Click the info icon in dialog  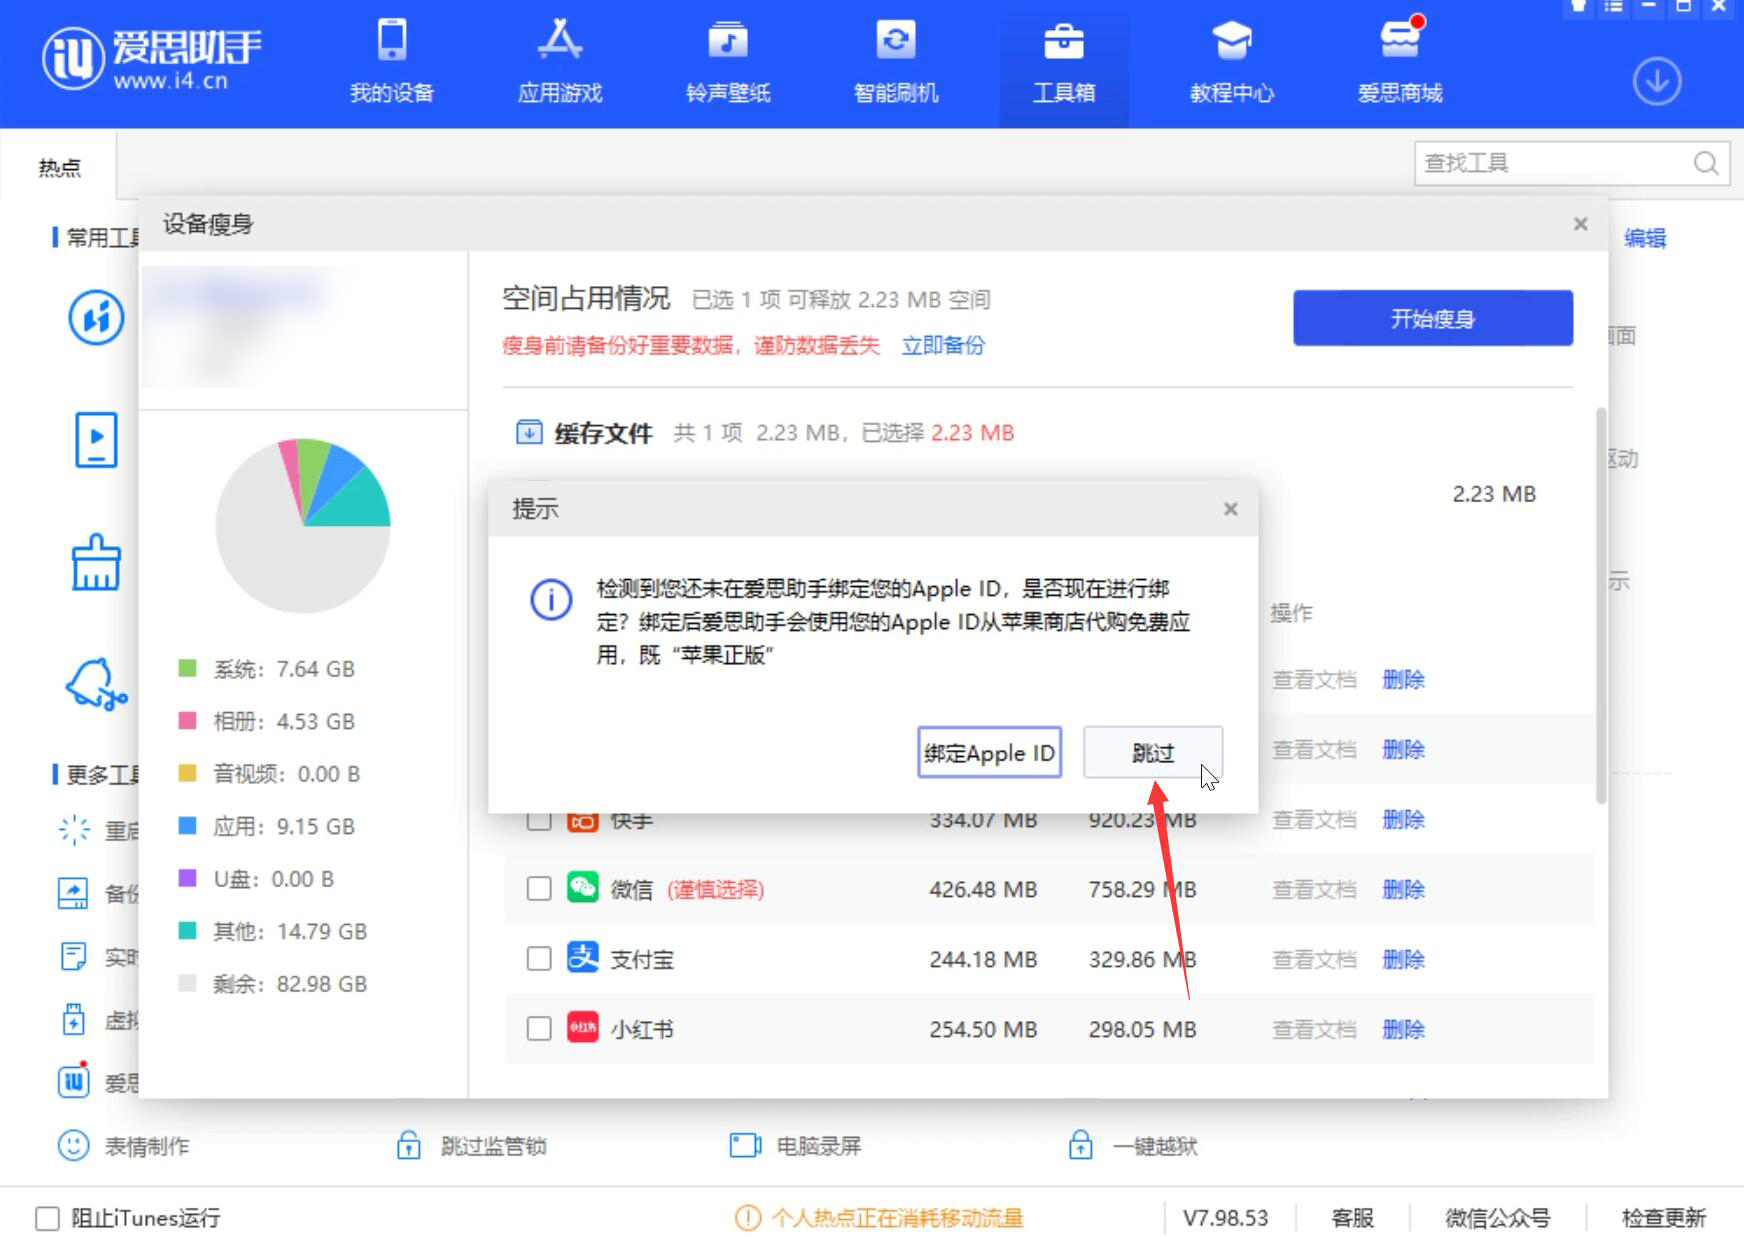click(551, 600)
